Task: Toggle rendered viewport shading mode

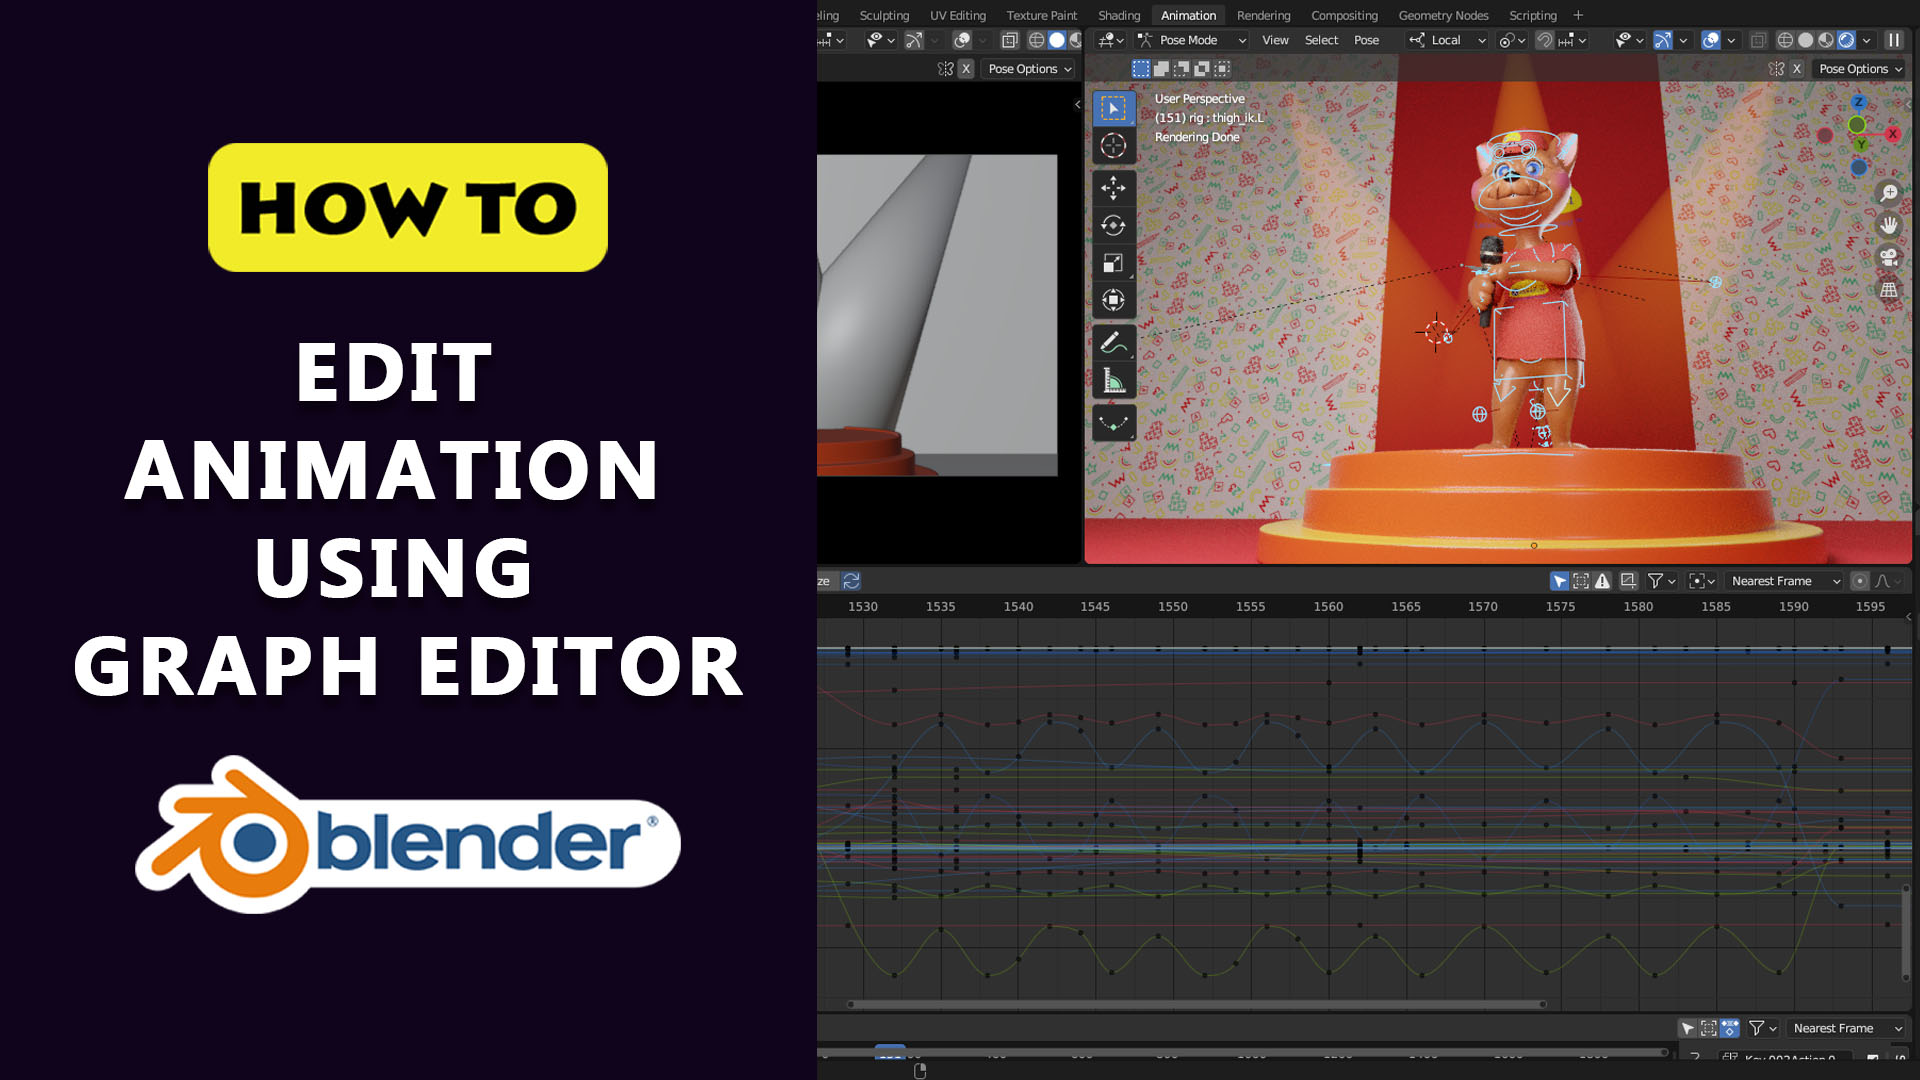Action: 1846,40
